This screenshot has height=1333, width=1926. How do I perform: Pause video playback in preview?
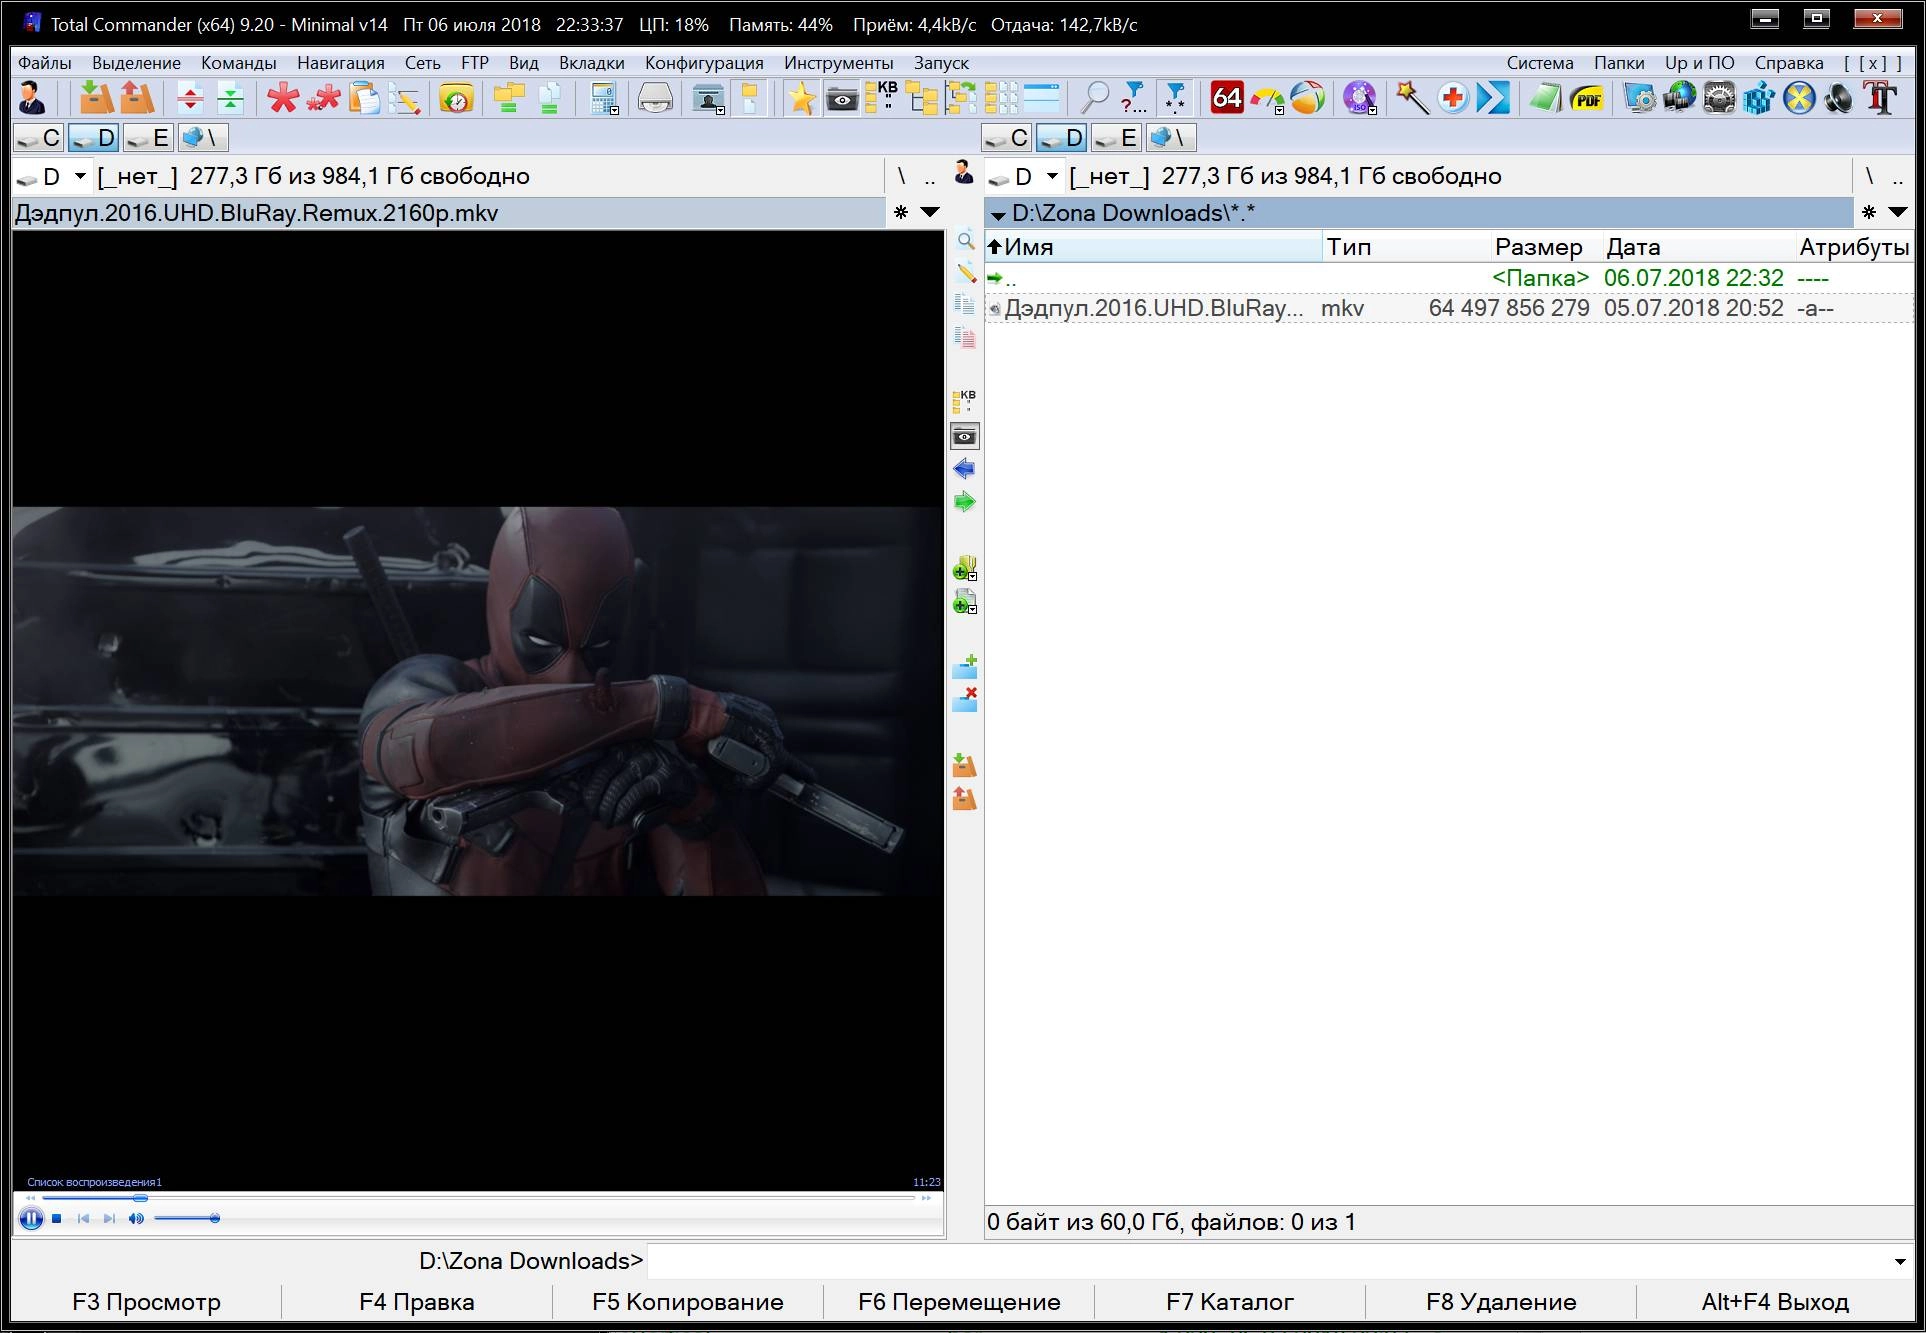[31, 1218]
